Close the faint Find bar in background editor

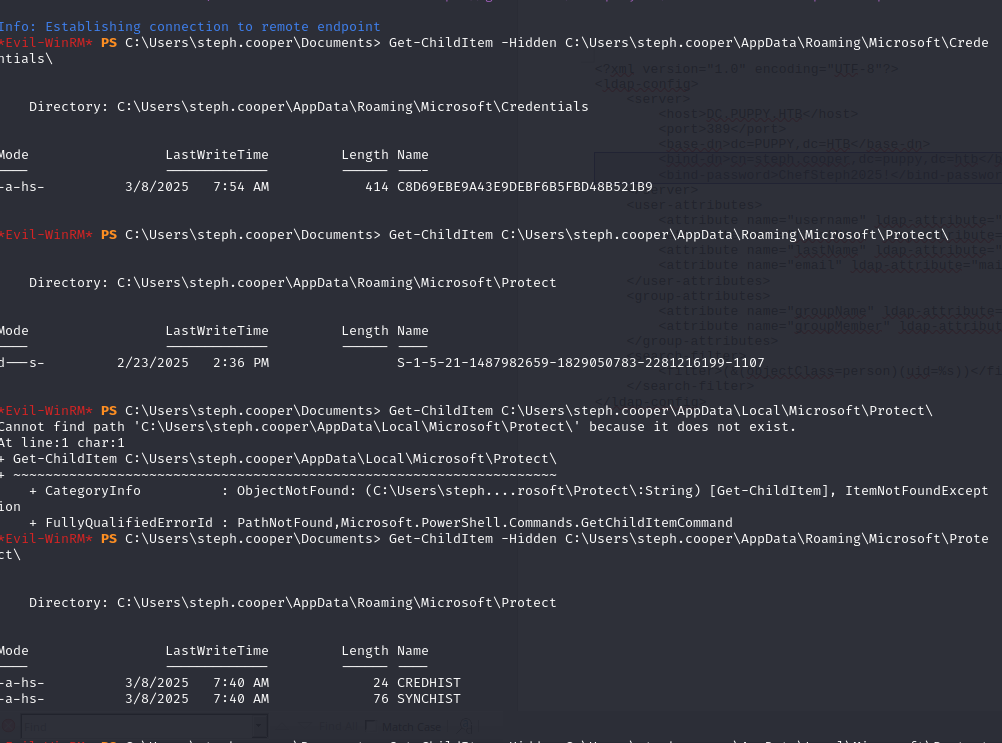click(x=8, y=726)
